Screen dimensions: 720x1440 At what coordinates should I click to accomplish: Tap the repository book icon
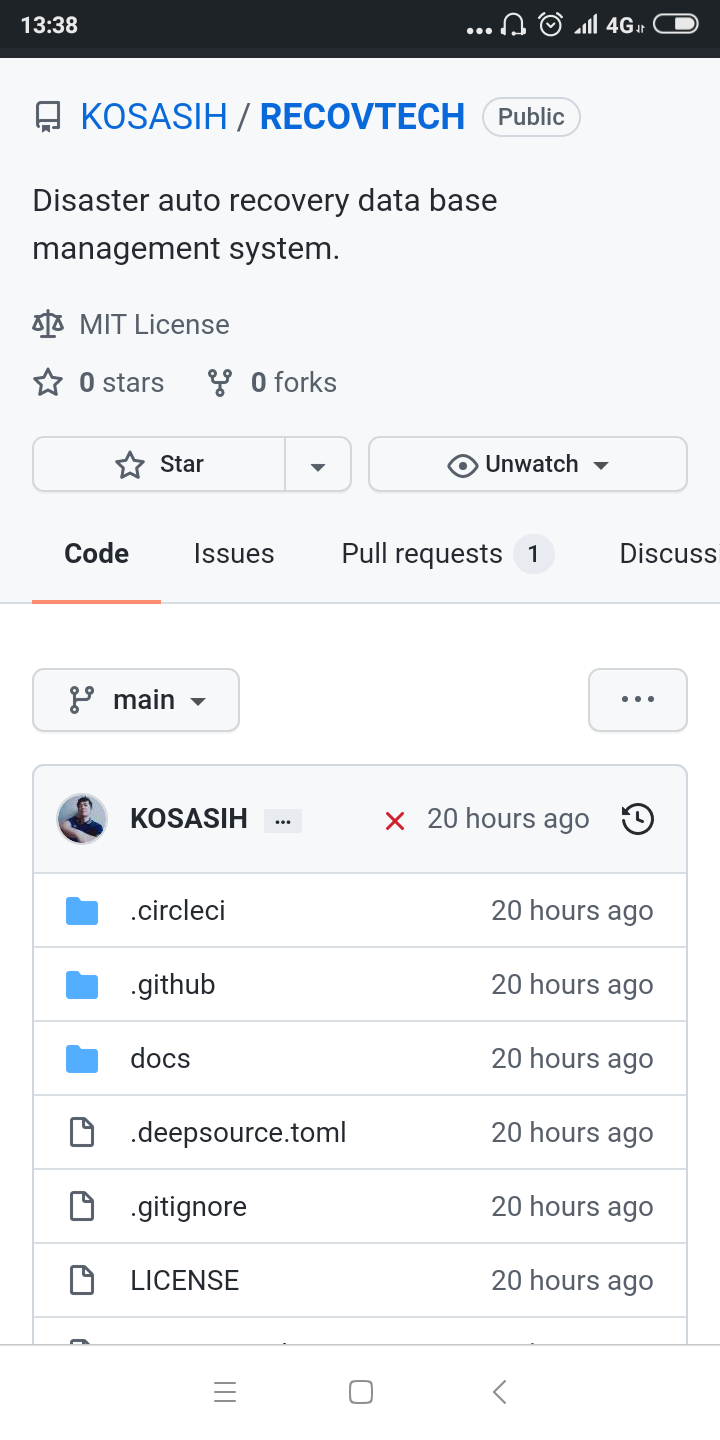coord(47,118)
